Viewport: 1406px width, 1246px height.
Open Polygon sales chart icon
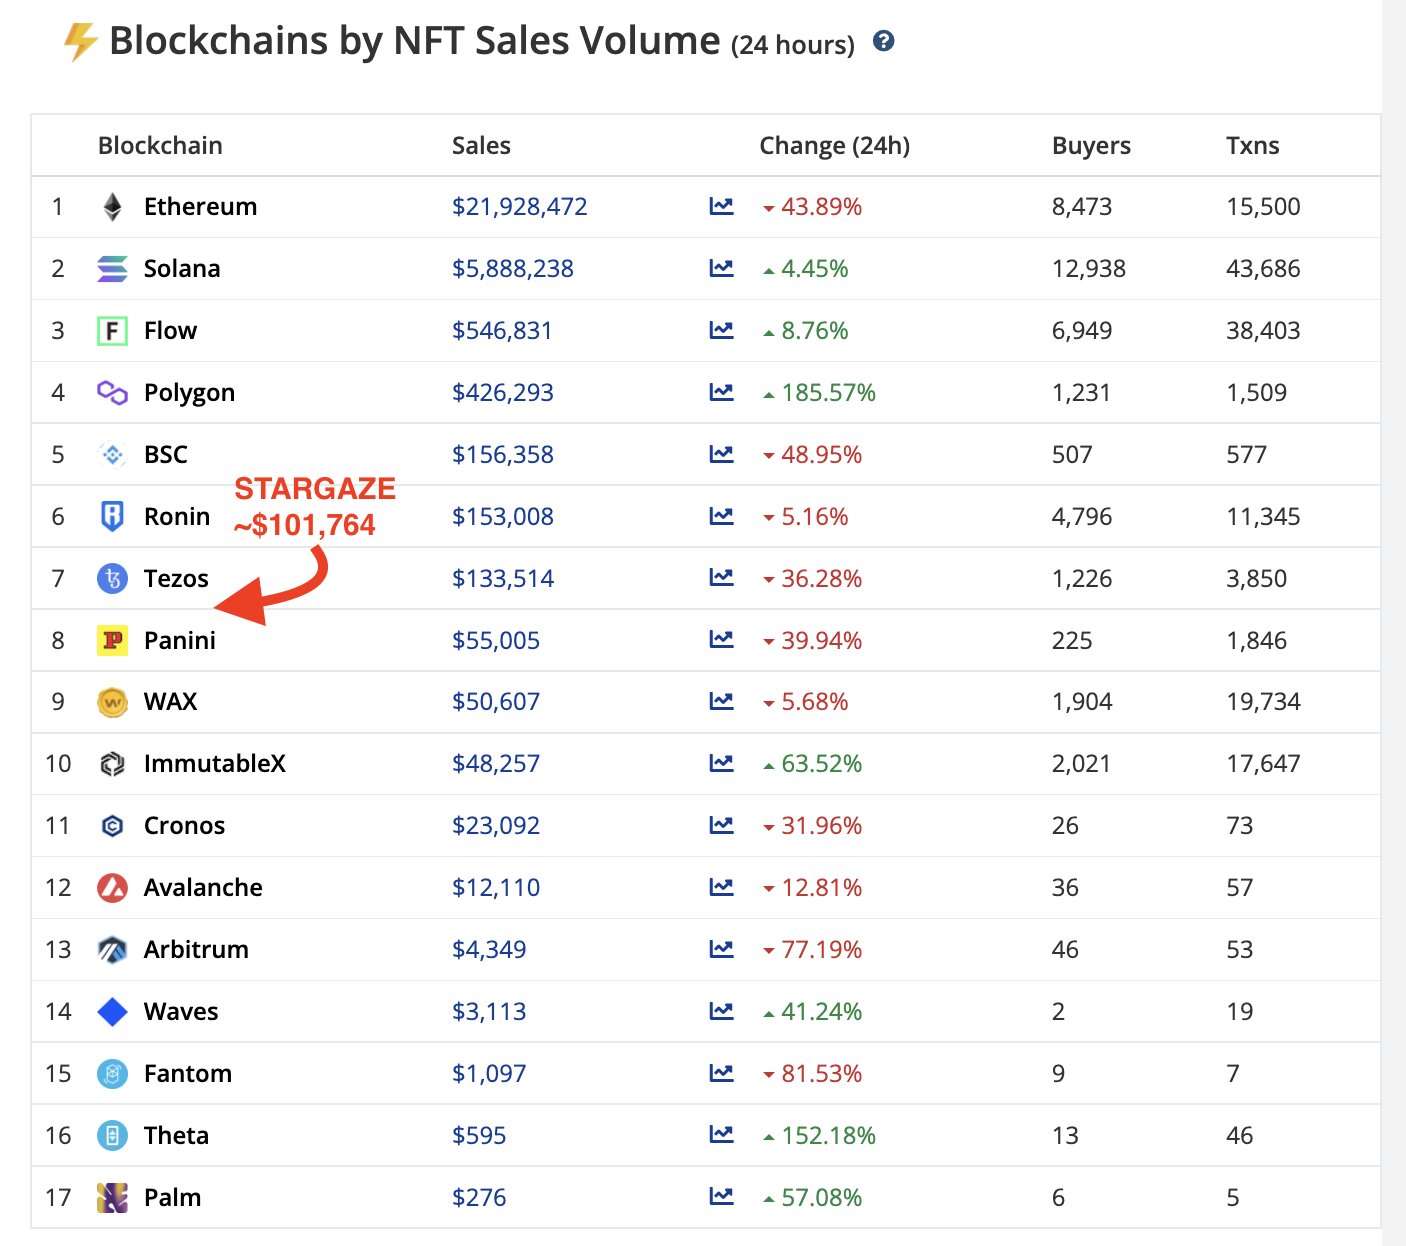point(721,392)
